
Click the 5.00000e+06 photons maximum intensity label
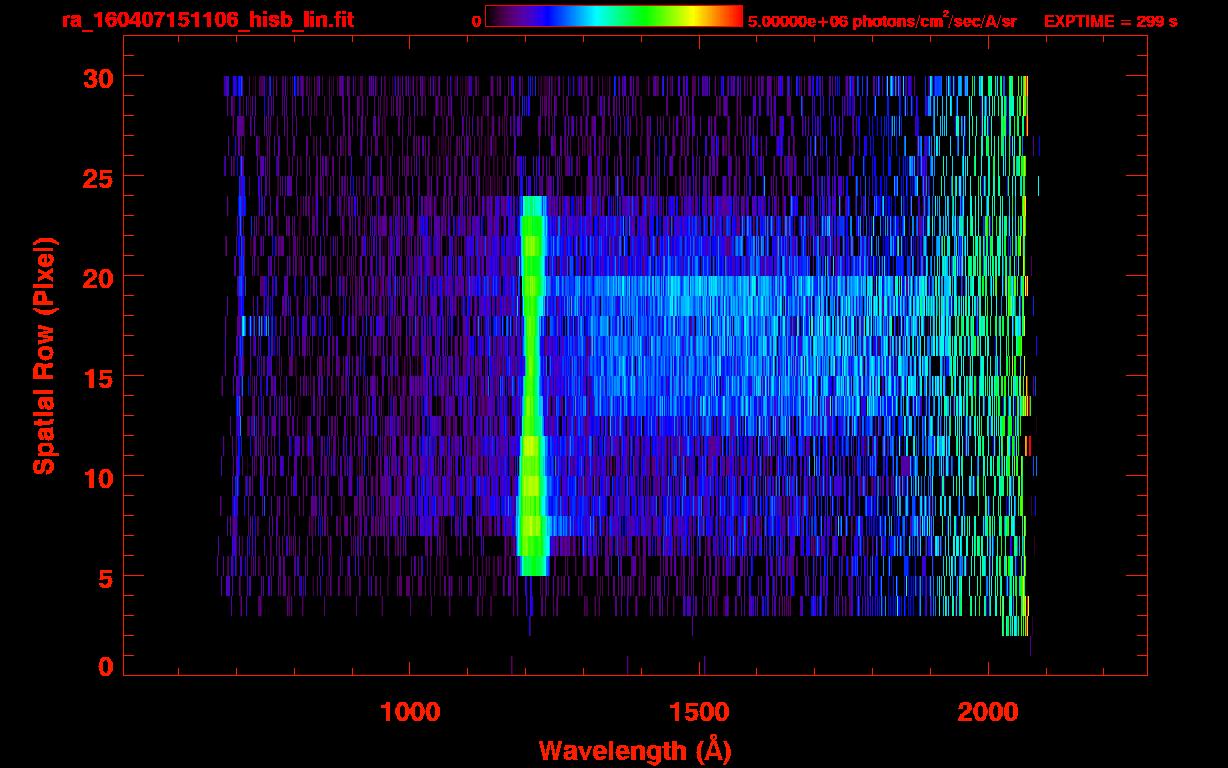tap(882, 21)
